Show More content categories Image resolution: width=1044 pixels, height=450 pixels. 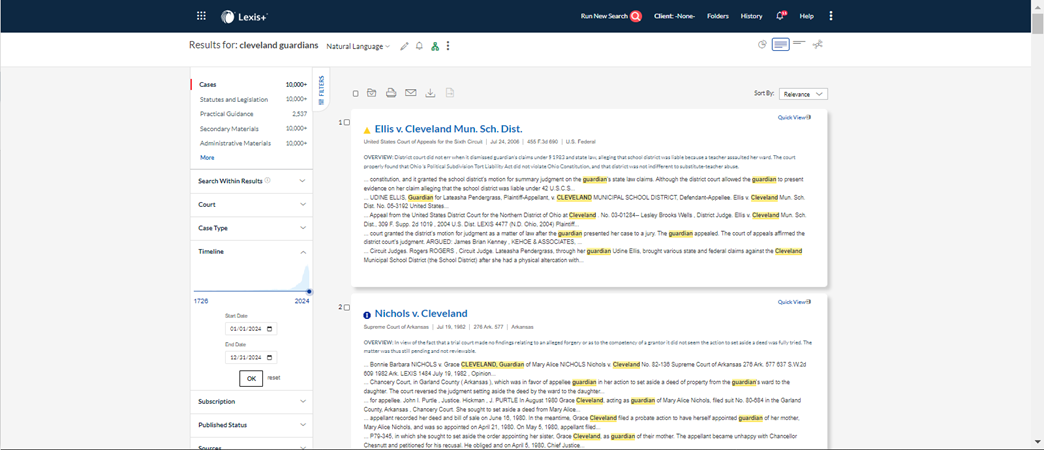pyautogui.click(x=207, y=158)
